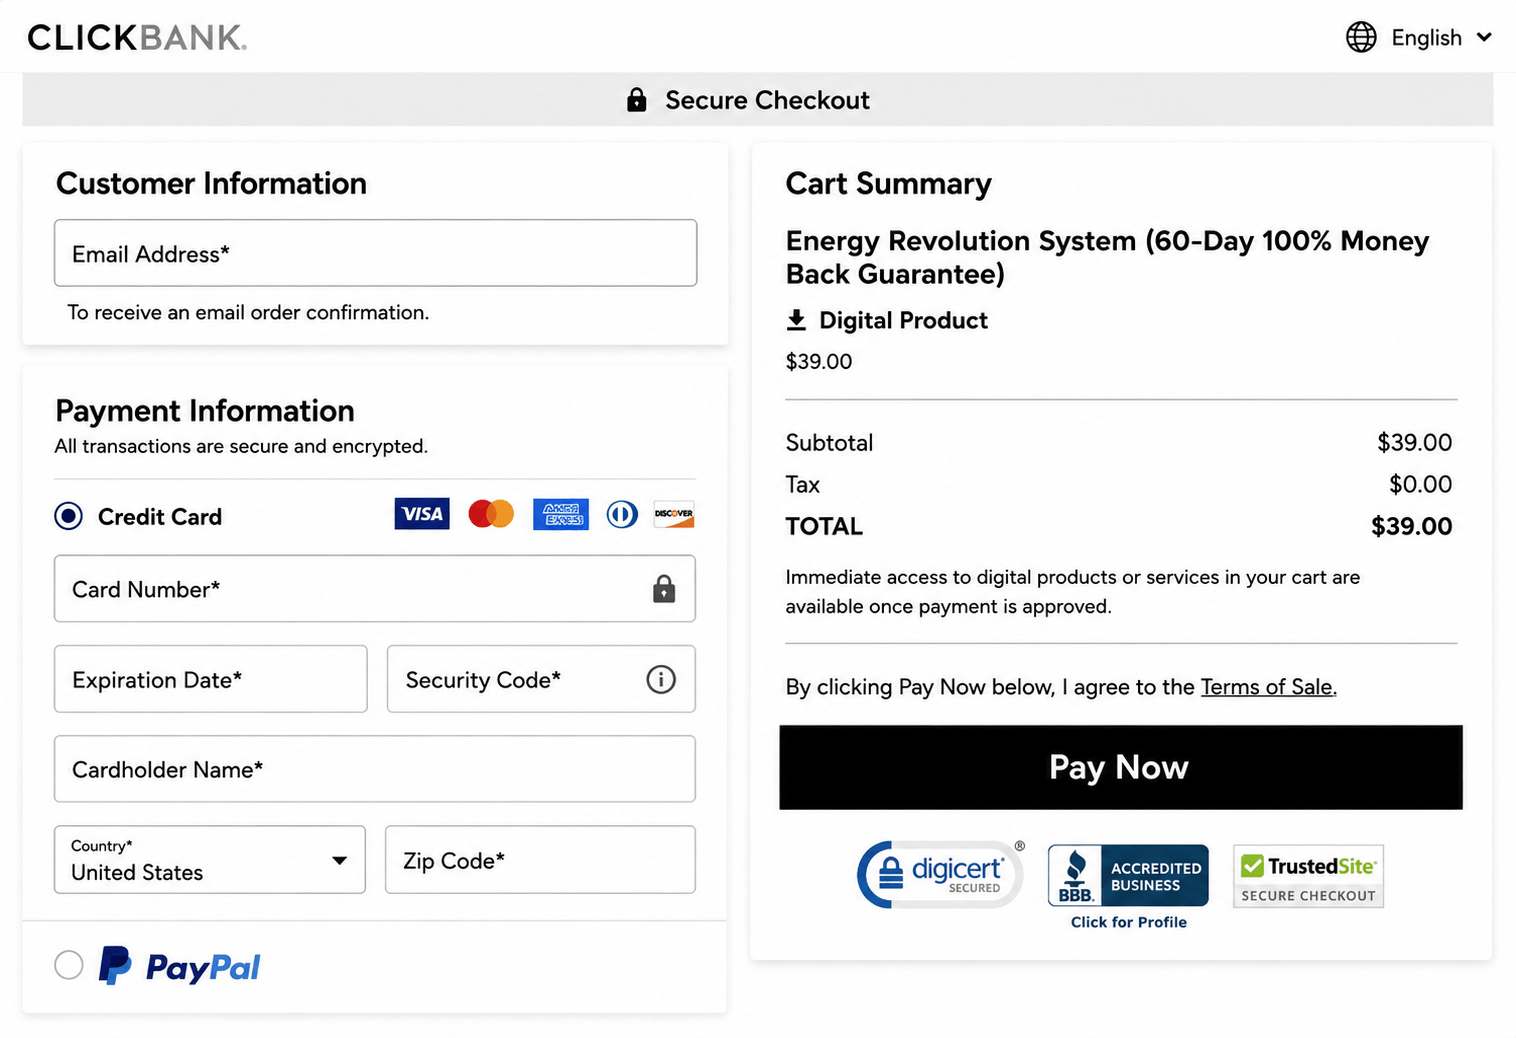This screenshot has height=1038, width=1516.
Task: Focus the Expiration Date field
Action: point(211,679)
